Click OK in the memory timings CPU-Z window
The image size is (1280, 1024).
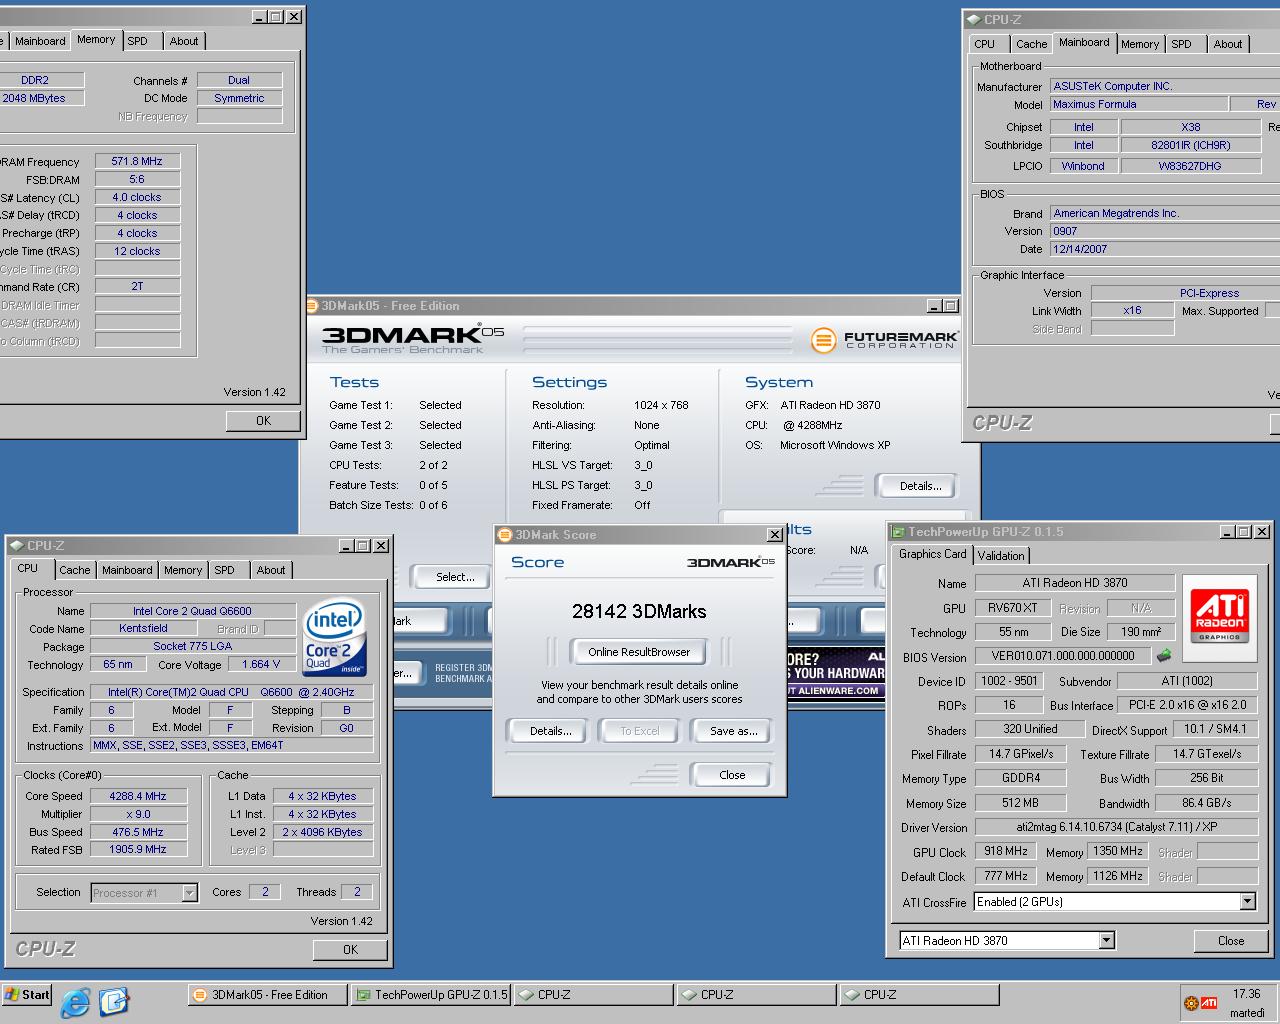pyautogui.click(x=263, y=421)
